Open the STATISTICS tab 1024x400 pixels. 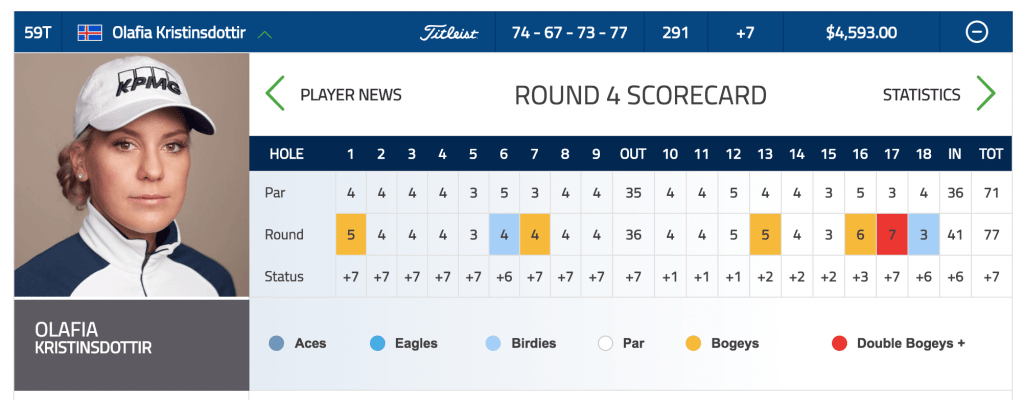(921, 95)
